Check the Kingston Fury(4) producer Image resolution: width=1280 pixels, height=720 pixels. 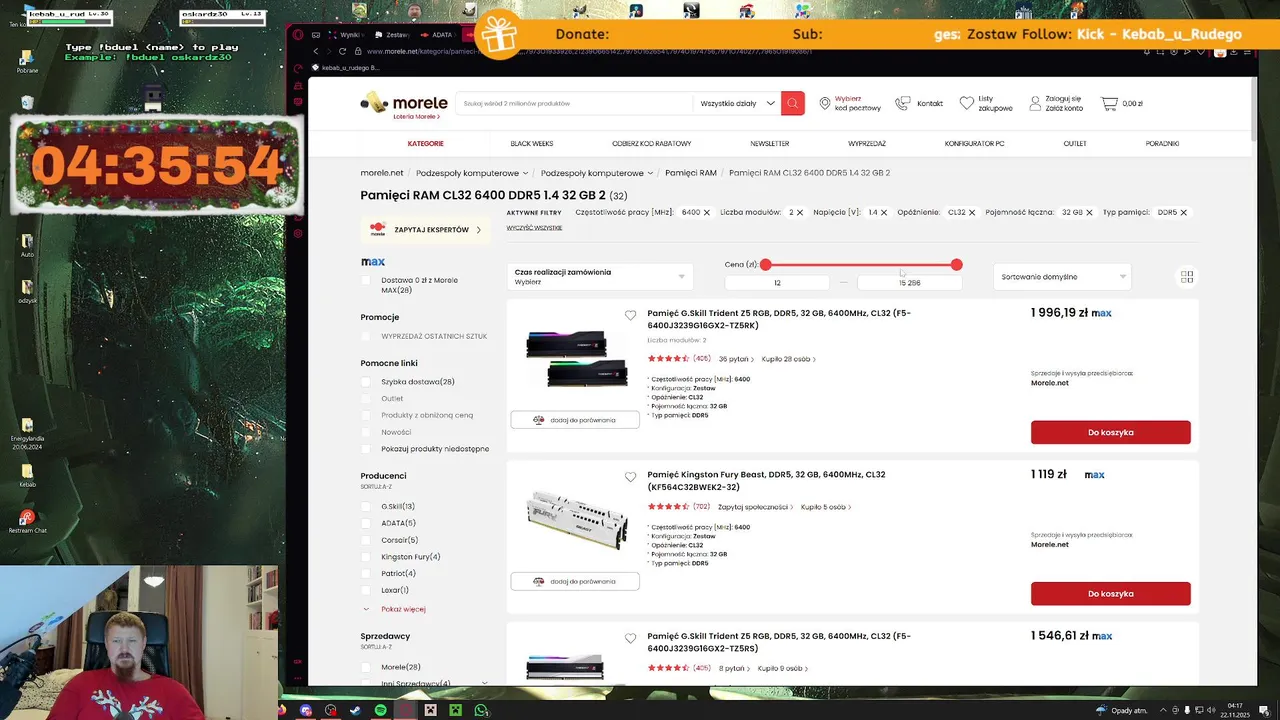click(x=366, y=557)
